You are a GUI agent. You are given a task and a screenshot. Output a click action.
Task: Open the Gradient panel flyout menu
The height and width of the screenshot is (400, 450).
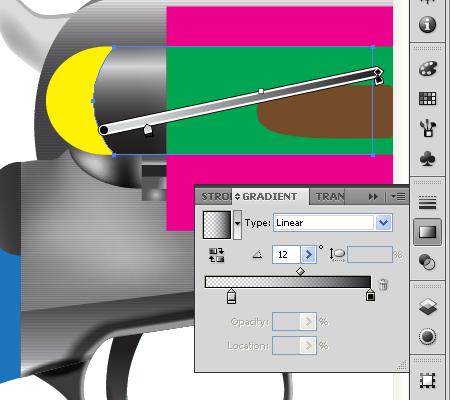398,197
